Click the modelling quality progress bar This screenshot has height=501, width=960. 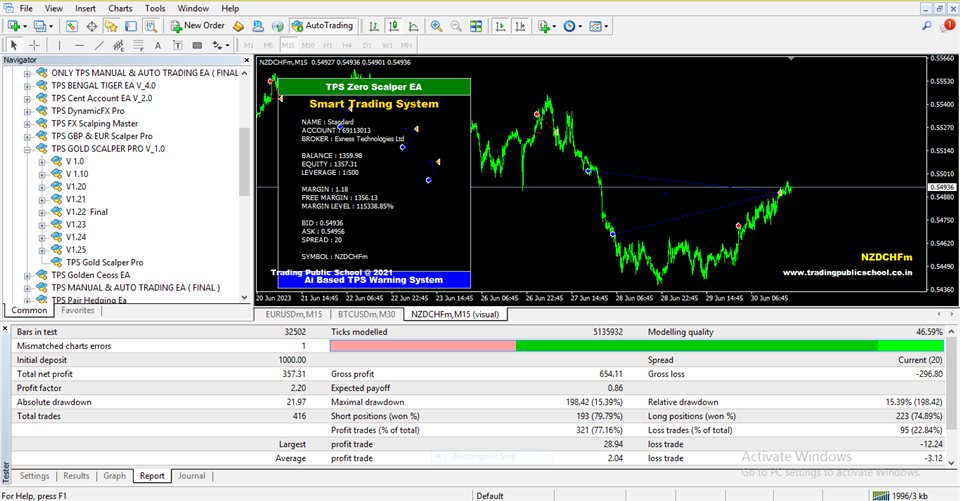pos(637,346)
